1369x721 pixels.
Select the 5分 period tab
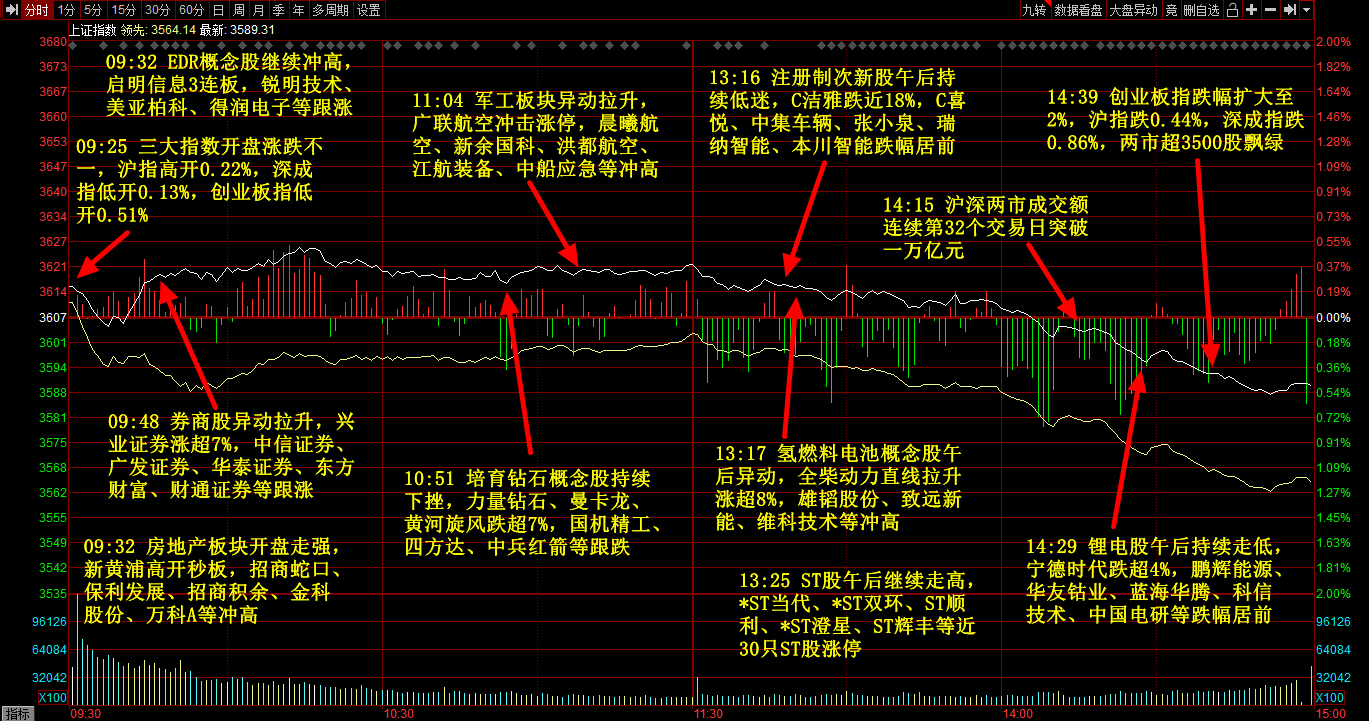point(93,10)
